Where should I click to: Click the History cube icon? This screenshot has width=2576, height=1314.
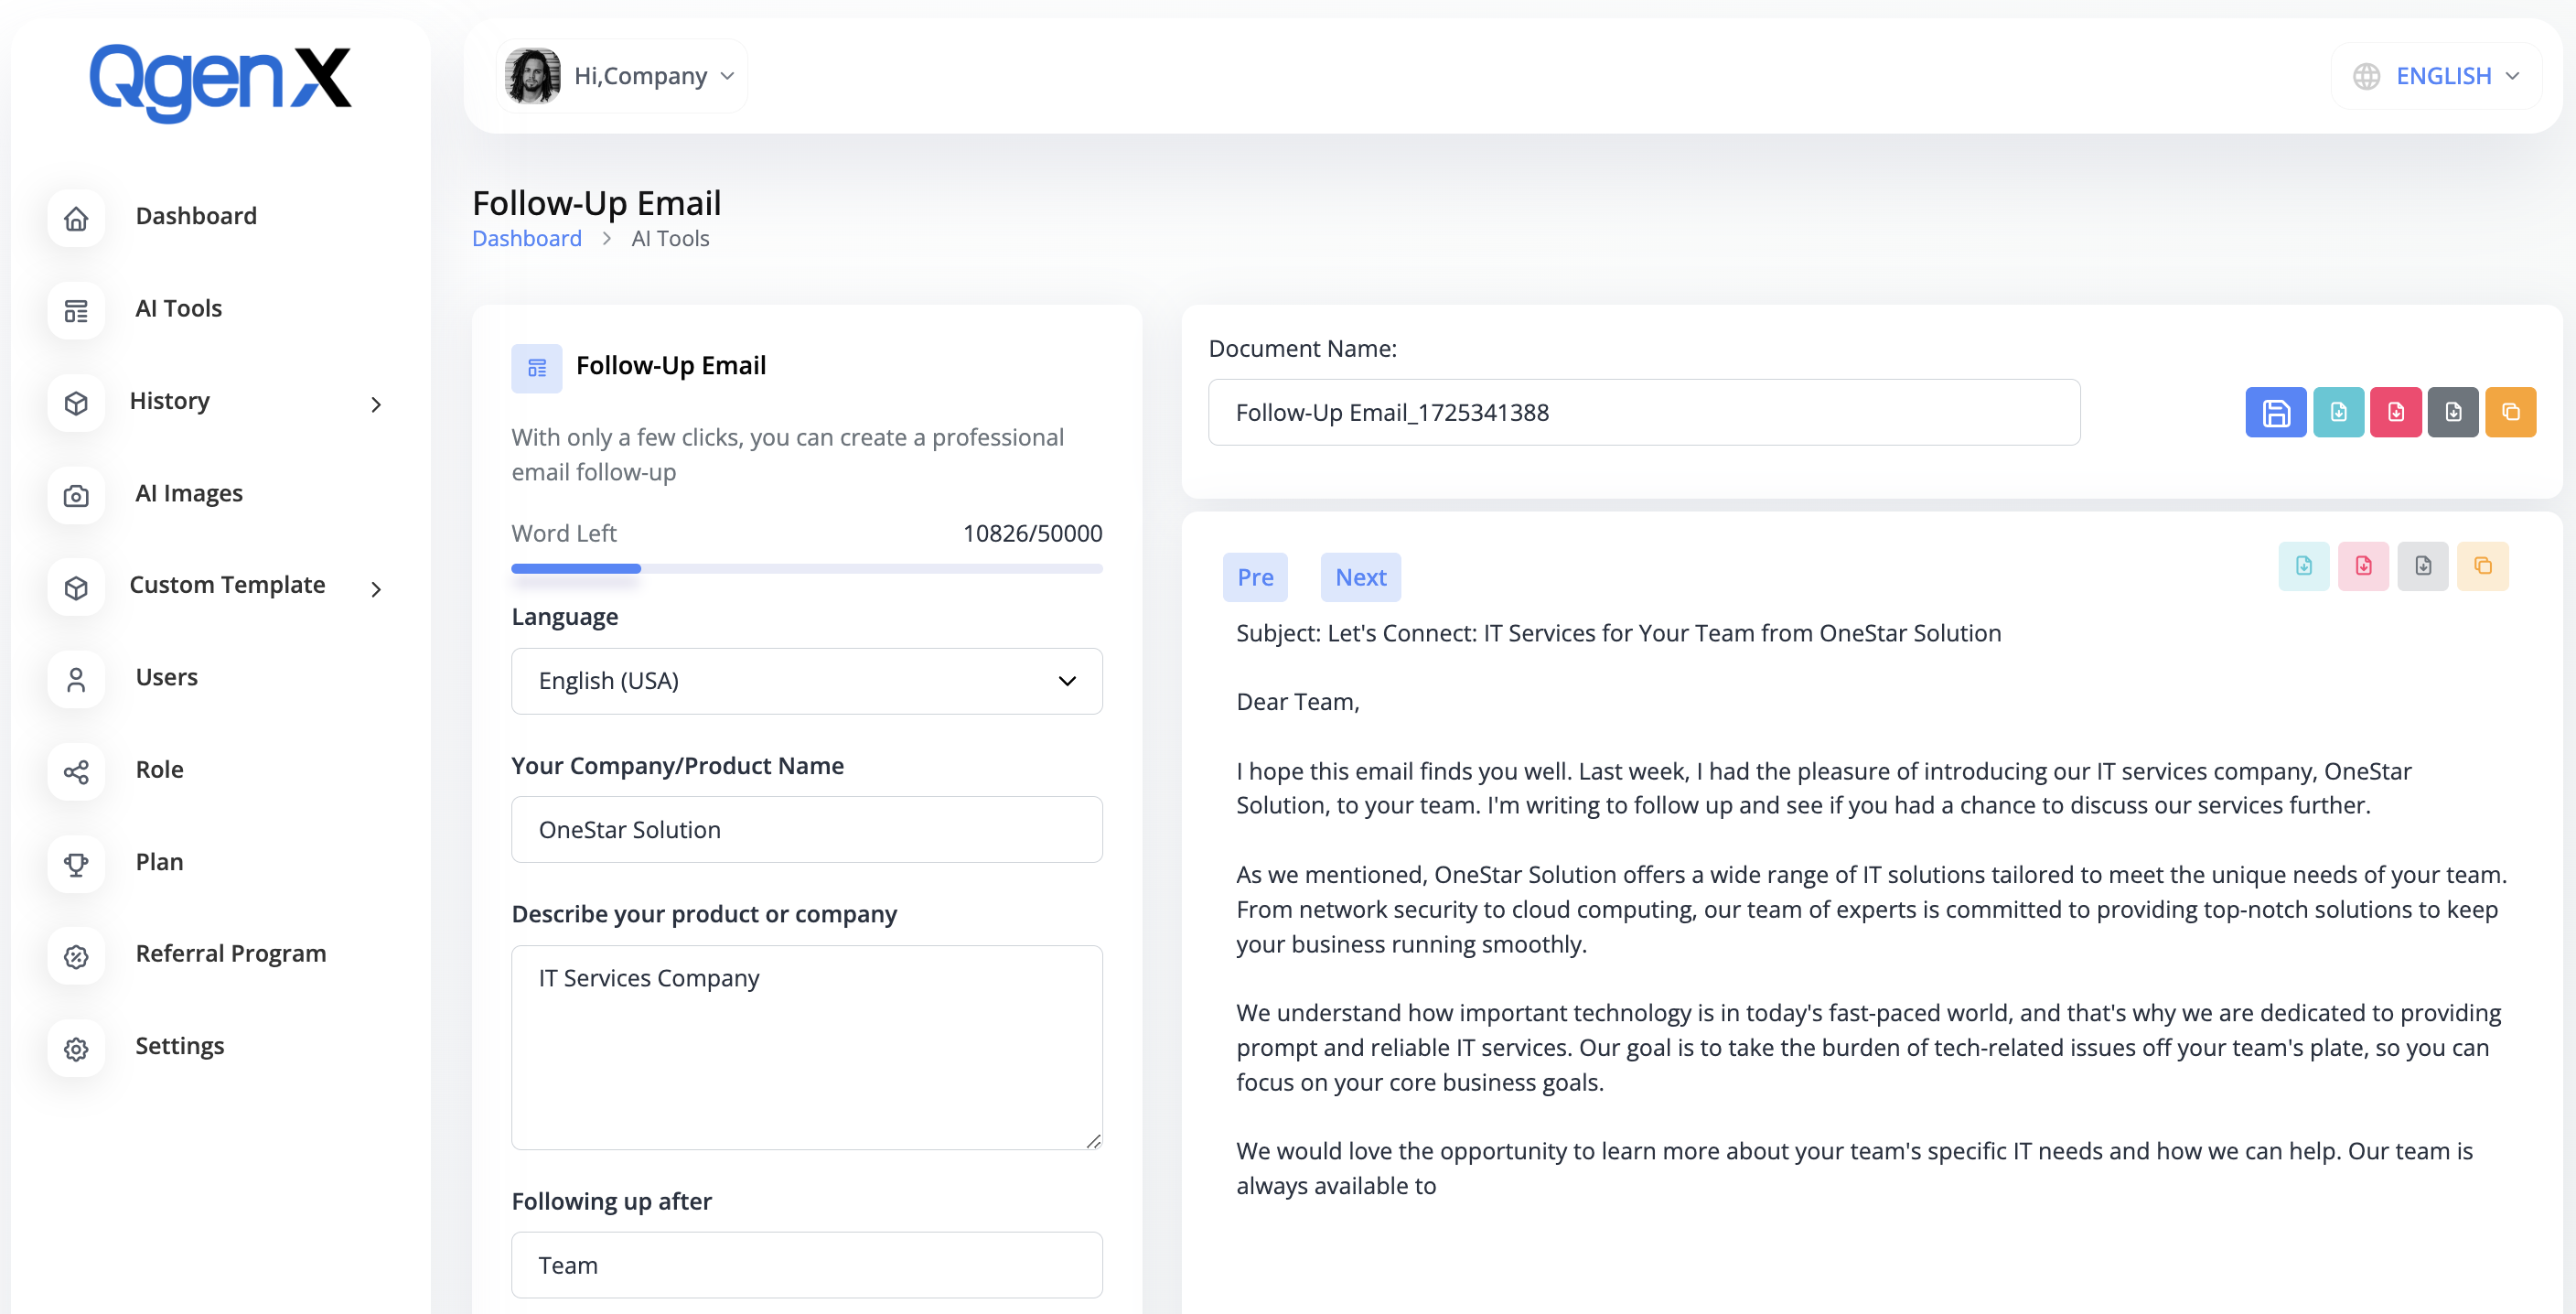click(x=76, y=403)
